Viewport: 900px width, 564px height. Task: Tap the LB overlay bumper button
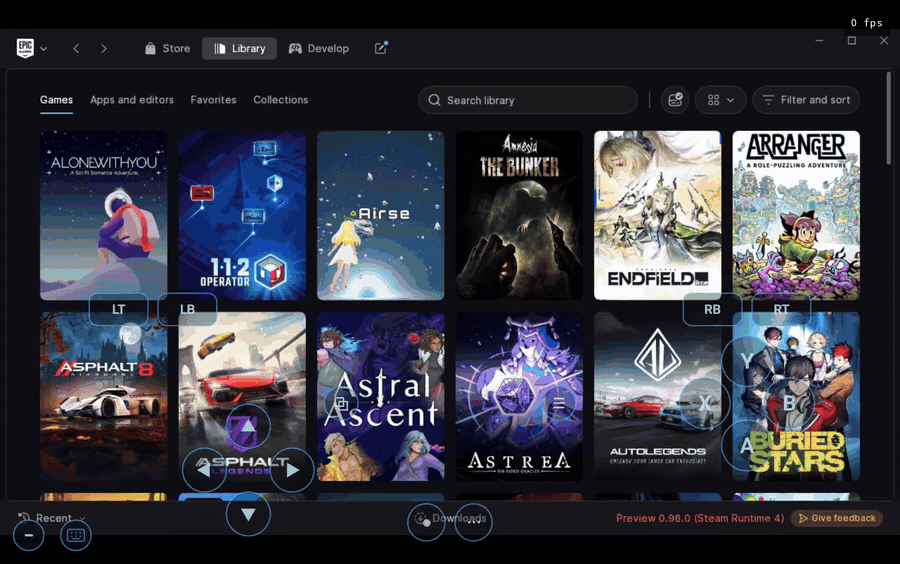pos(187,309)
